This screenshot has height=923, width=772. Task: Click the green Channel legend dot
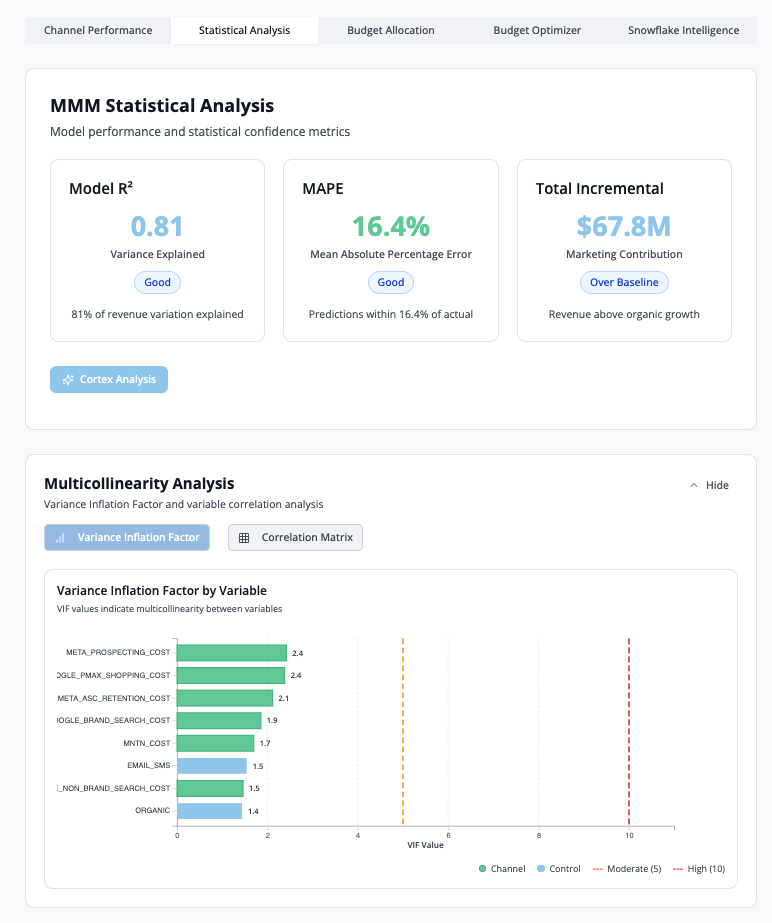[x=483, y=869]
